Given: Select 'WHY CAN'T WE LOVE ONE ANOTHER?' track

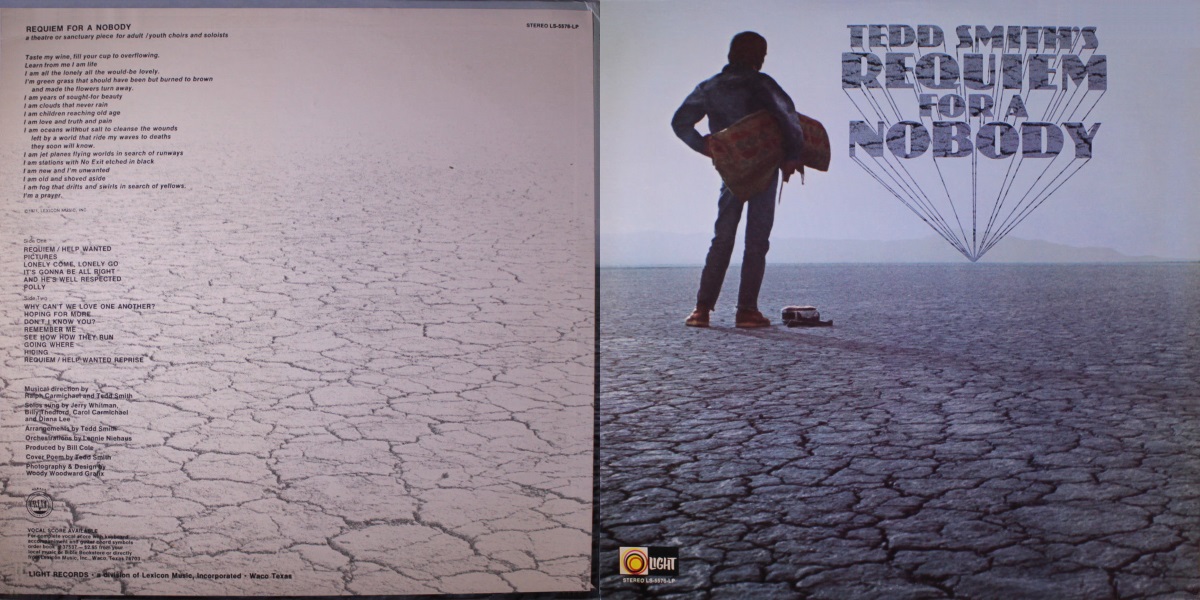Looking at the screenshot, I should (89, 305).
